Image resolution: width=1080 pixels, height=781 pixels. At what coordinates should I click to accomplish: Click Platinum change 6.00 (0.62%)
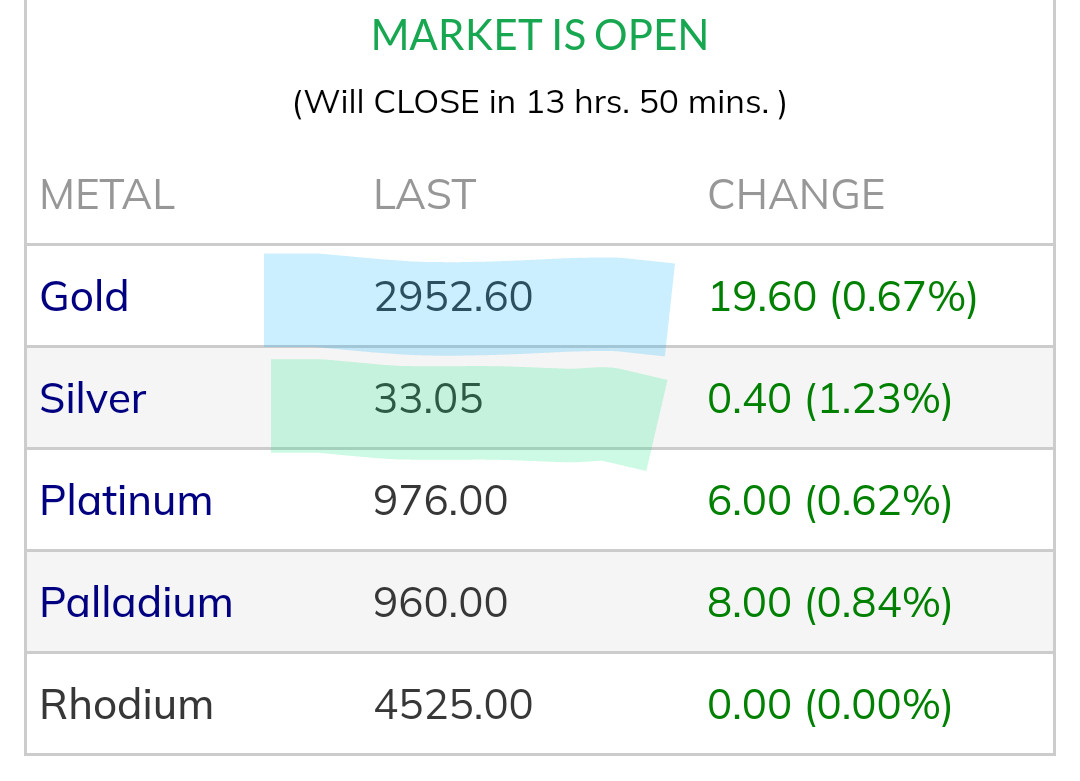click(x=829, y=501)
